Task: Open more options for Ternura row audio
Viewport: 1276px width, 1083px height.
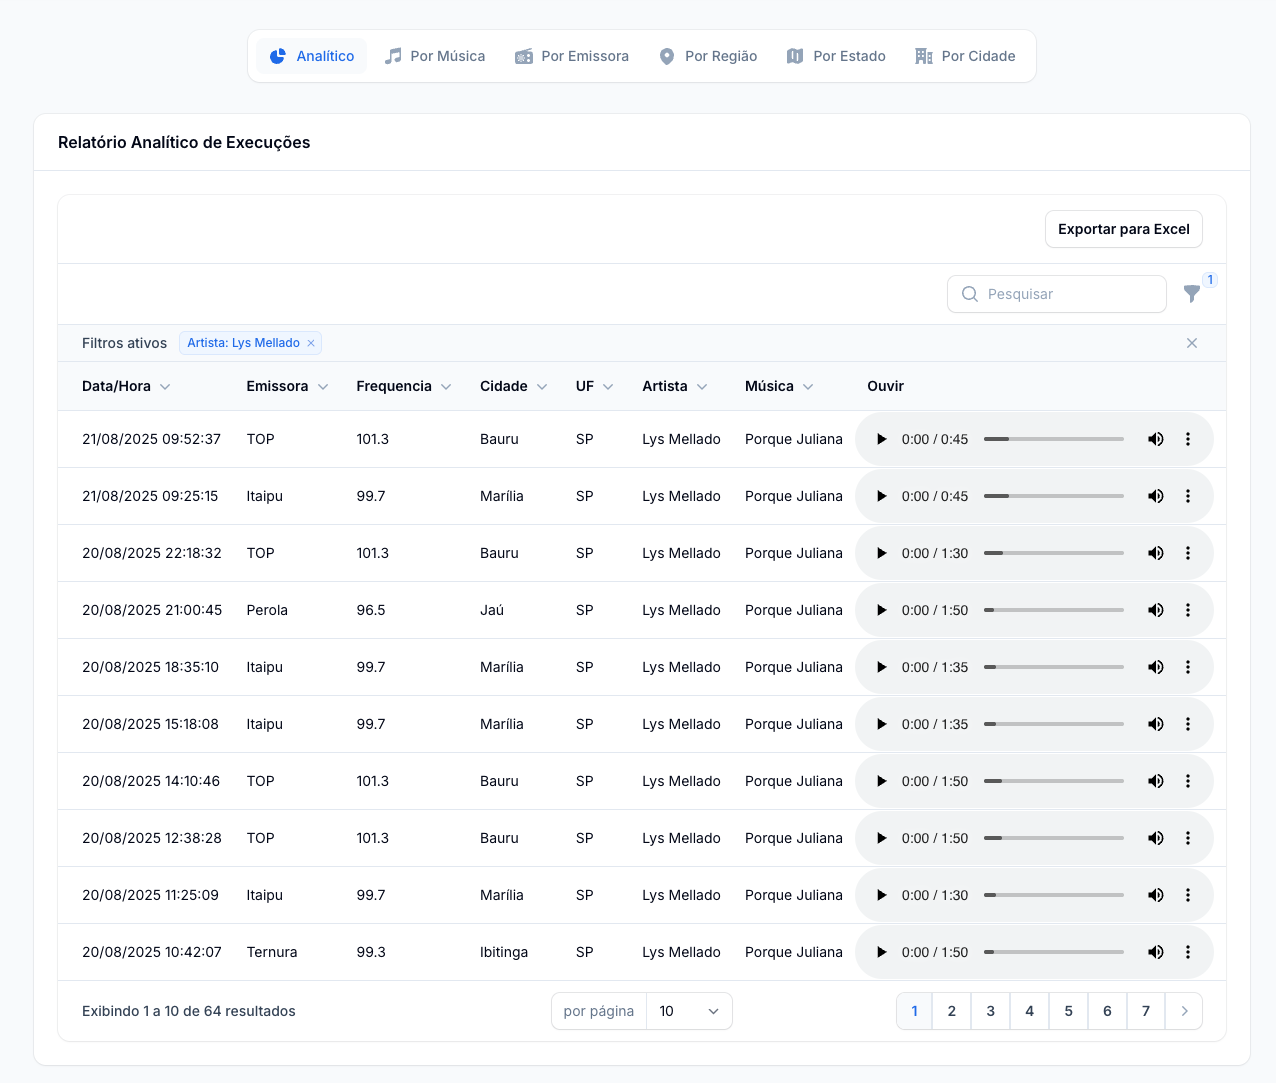Action: pos(1187,952)
